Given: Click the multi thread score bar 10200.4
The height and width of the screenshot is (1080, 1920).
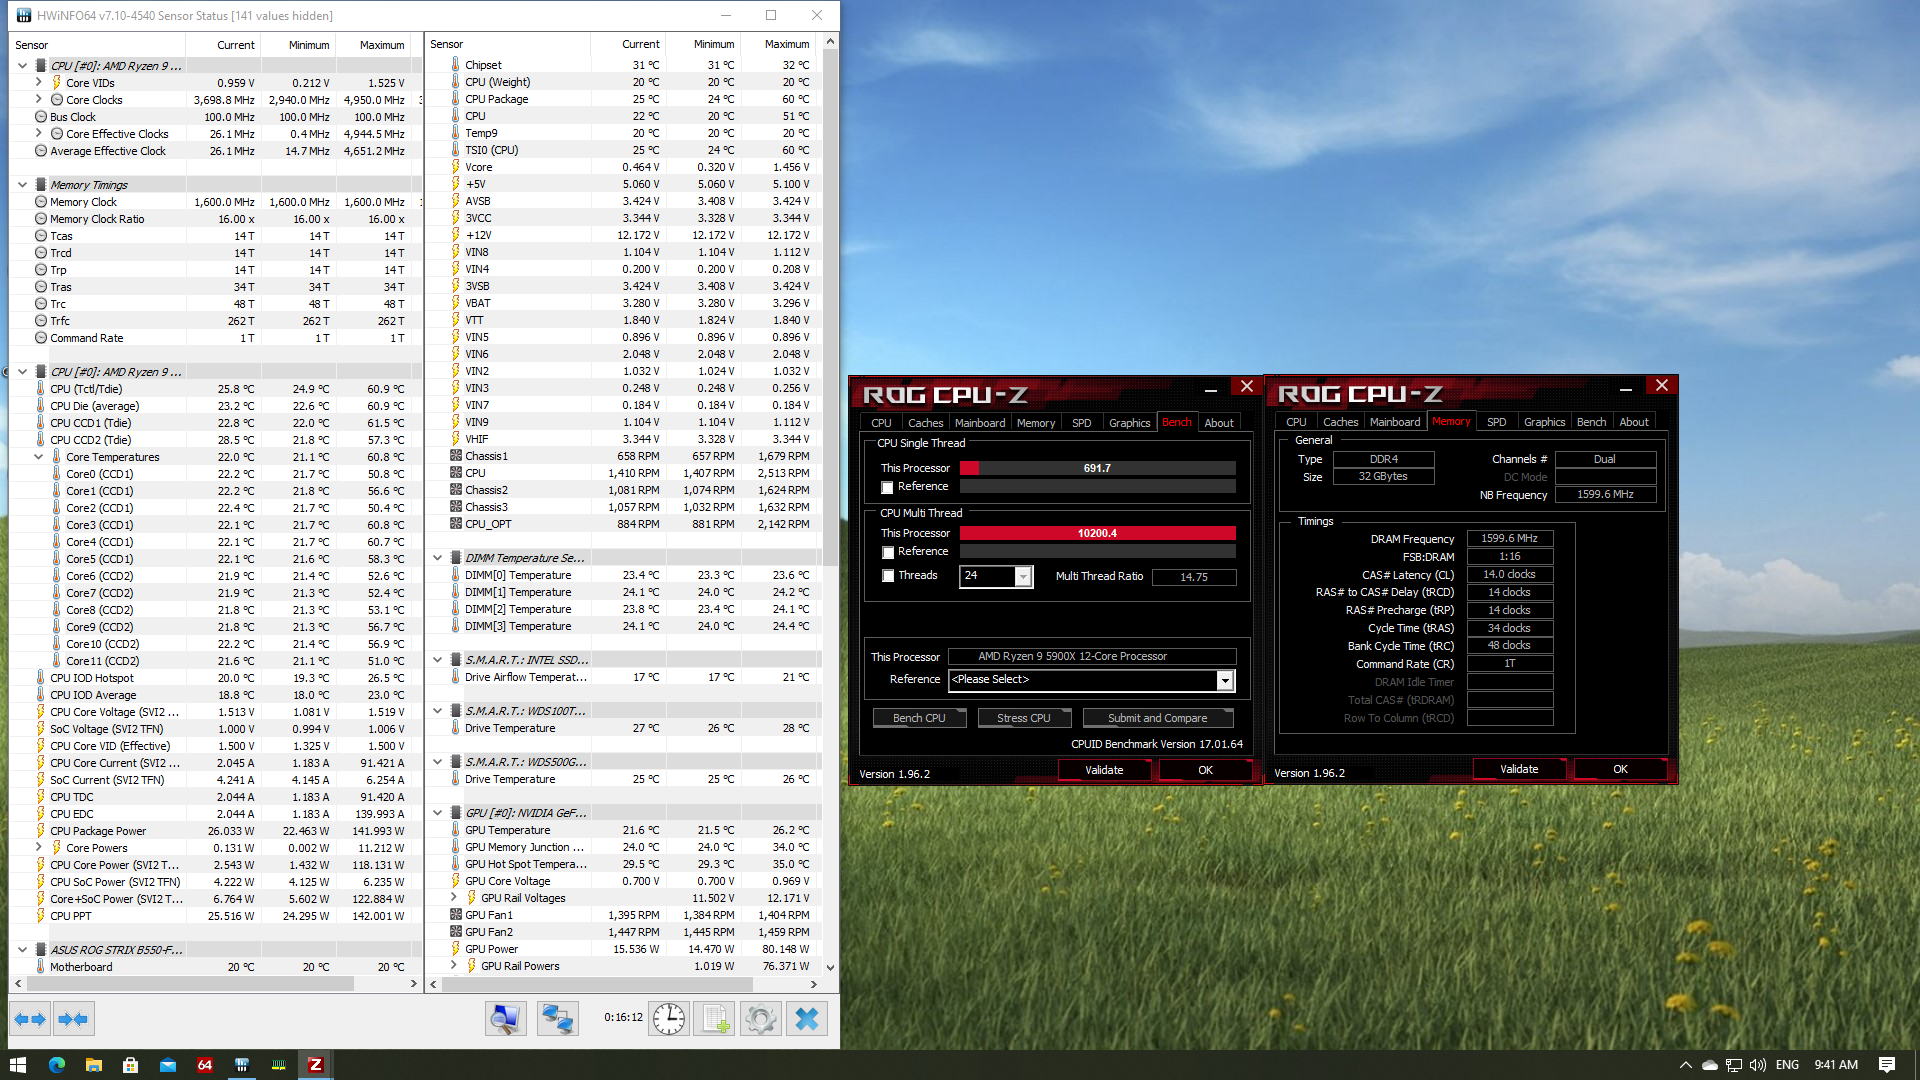Looking at the screenshot, I should (1097, 533).
